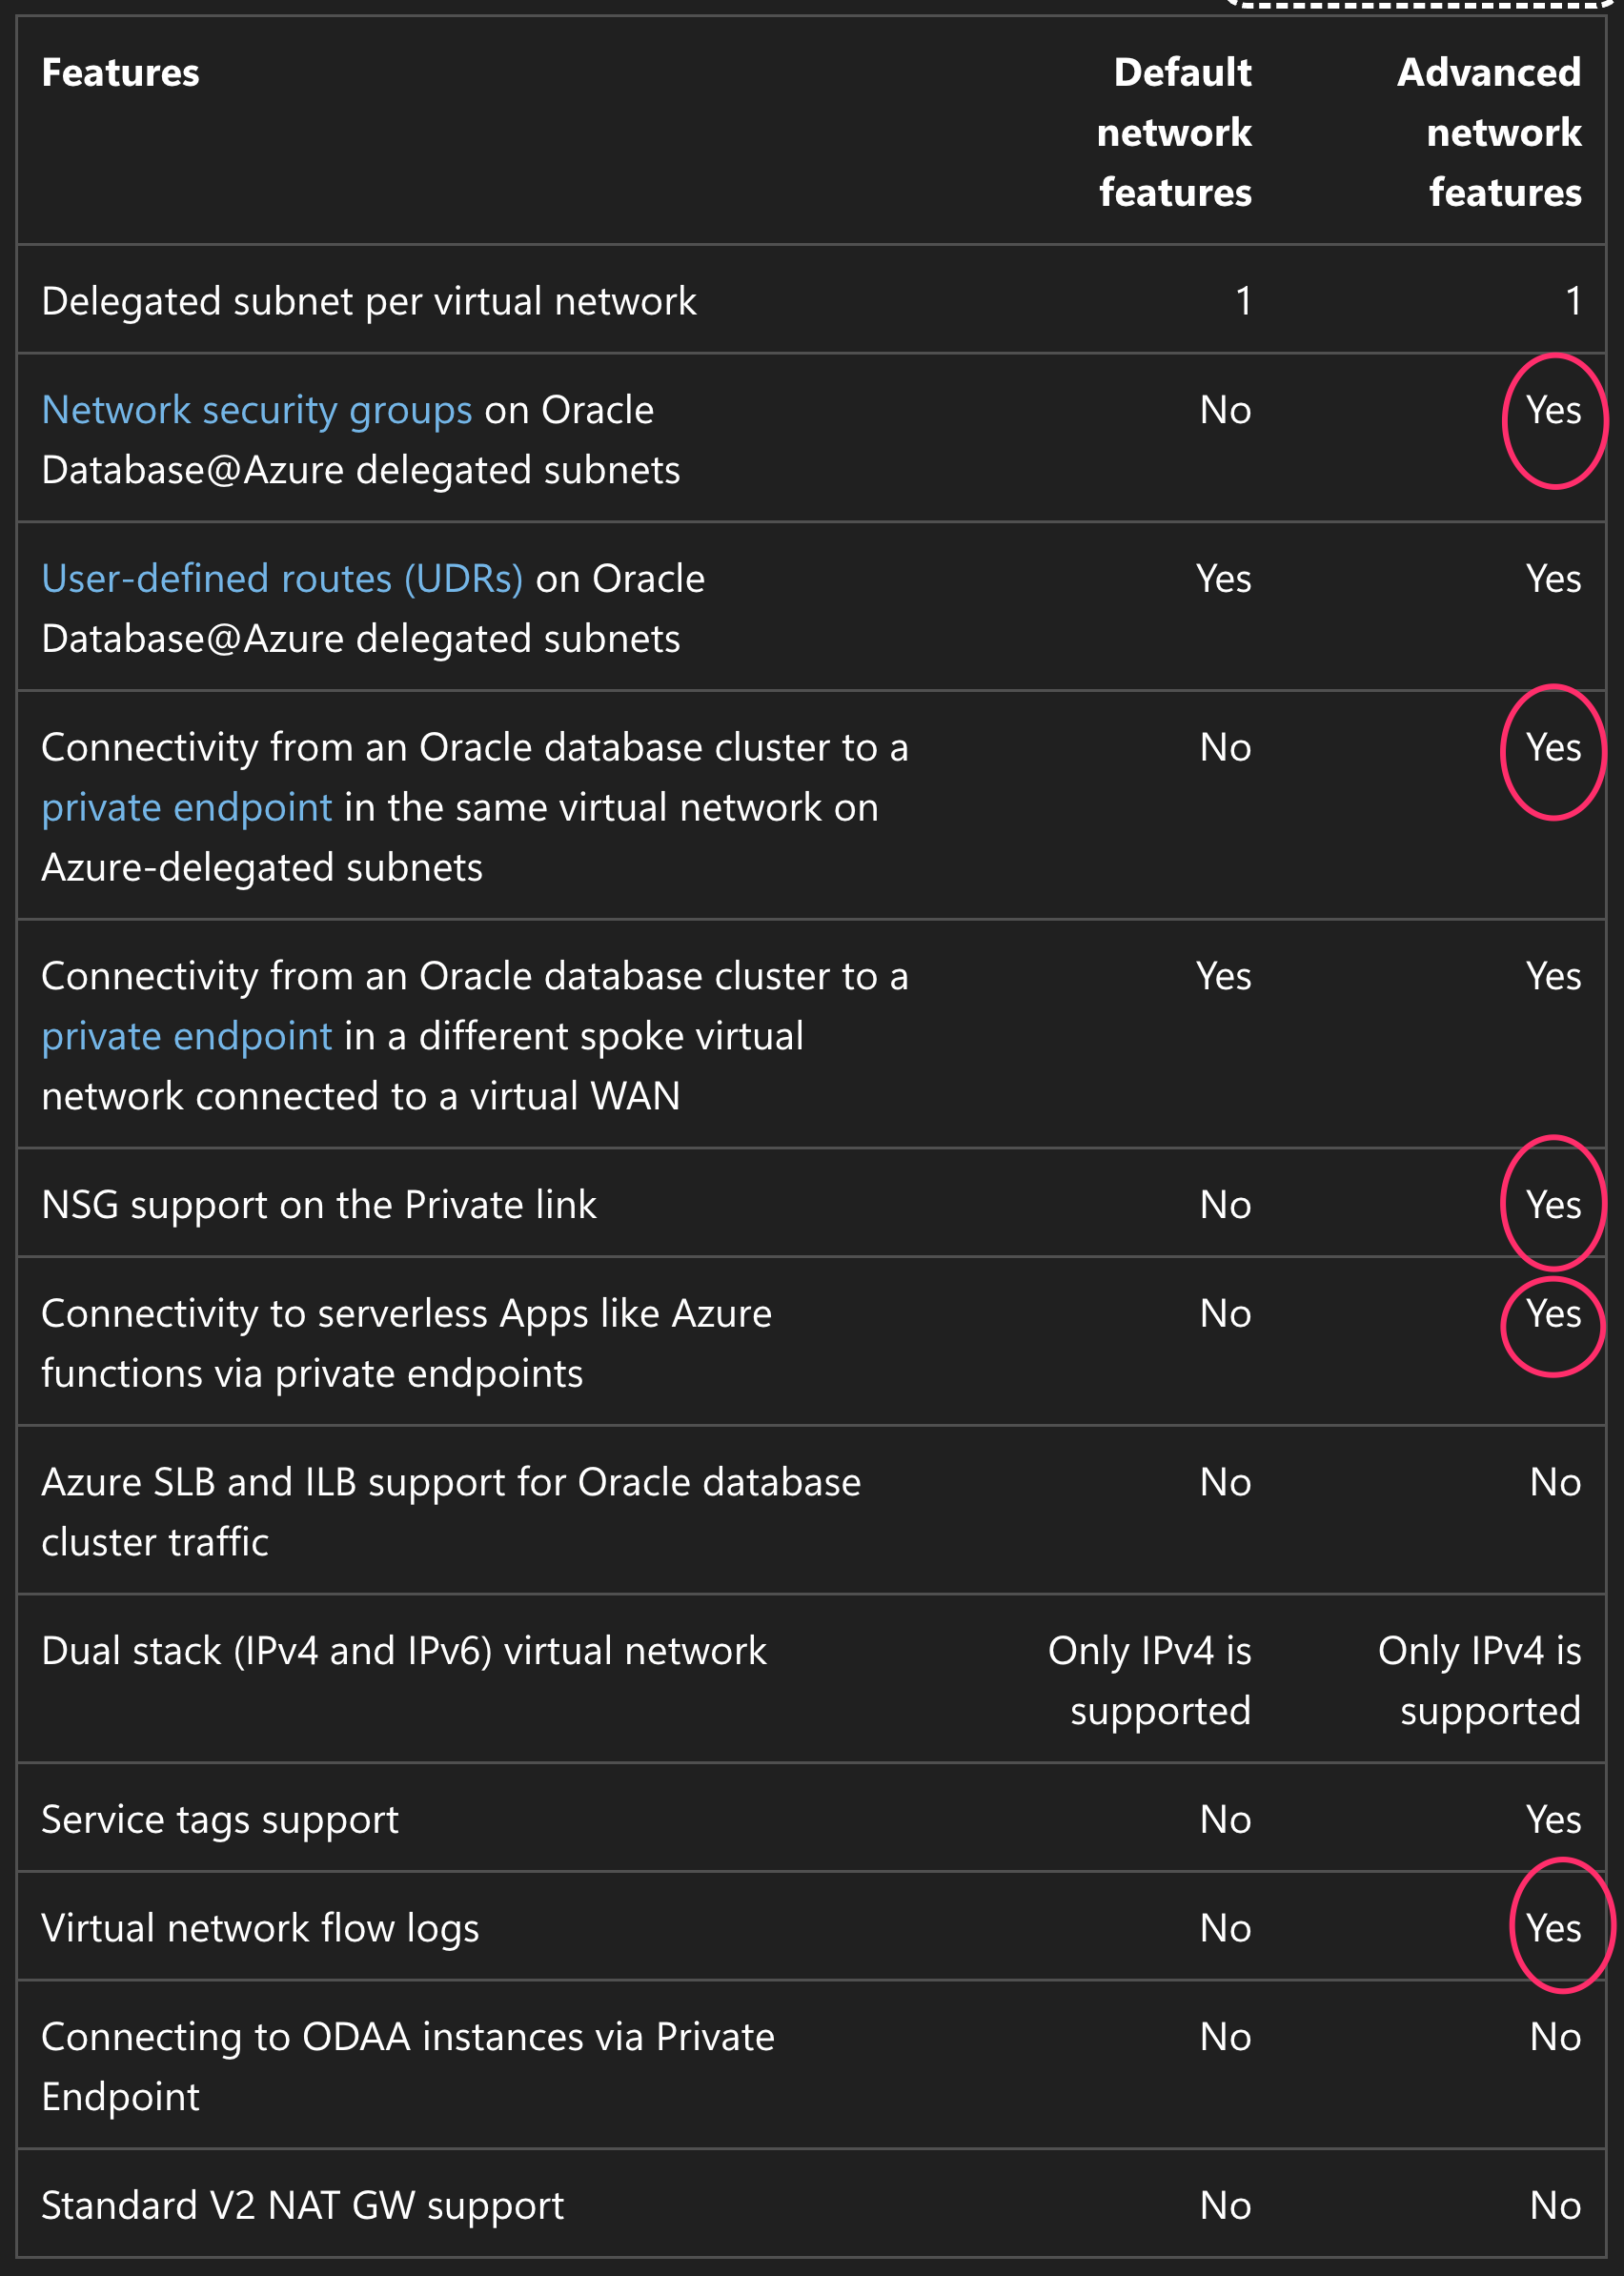Select the 'Standard V2 NAT GW support' text
1624x2276 pixels.
tap(302, 2205)
